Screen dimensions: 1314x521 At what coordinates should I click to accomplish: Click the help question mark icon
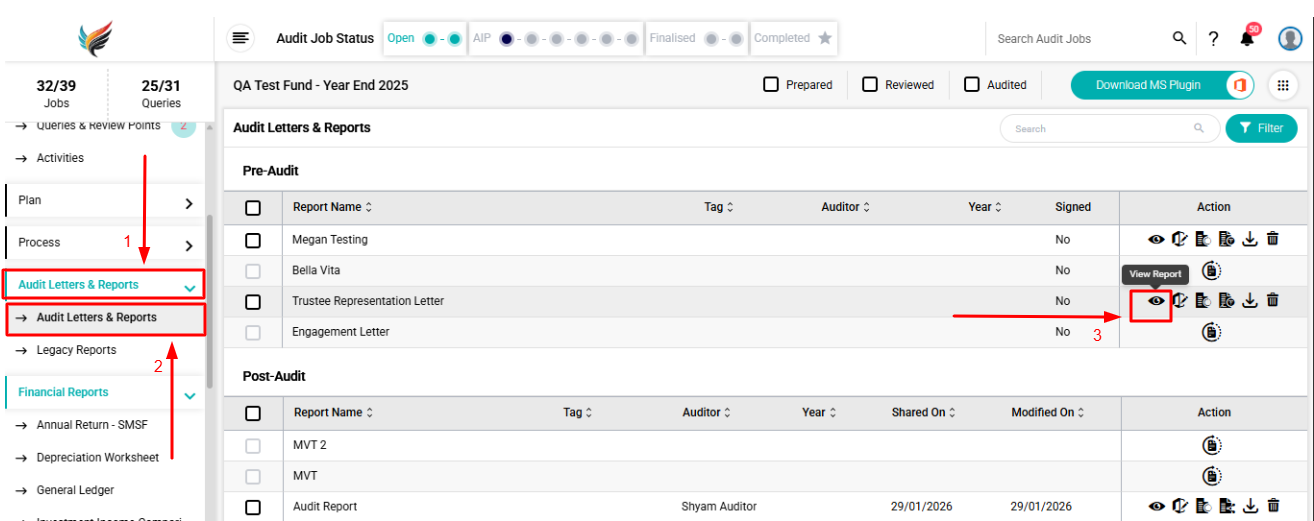tap(1213, 39)
